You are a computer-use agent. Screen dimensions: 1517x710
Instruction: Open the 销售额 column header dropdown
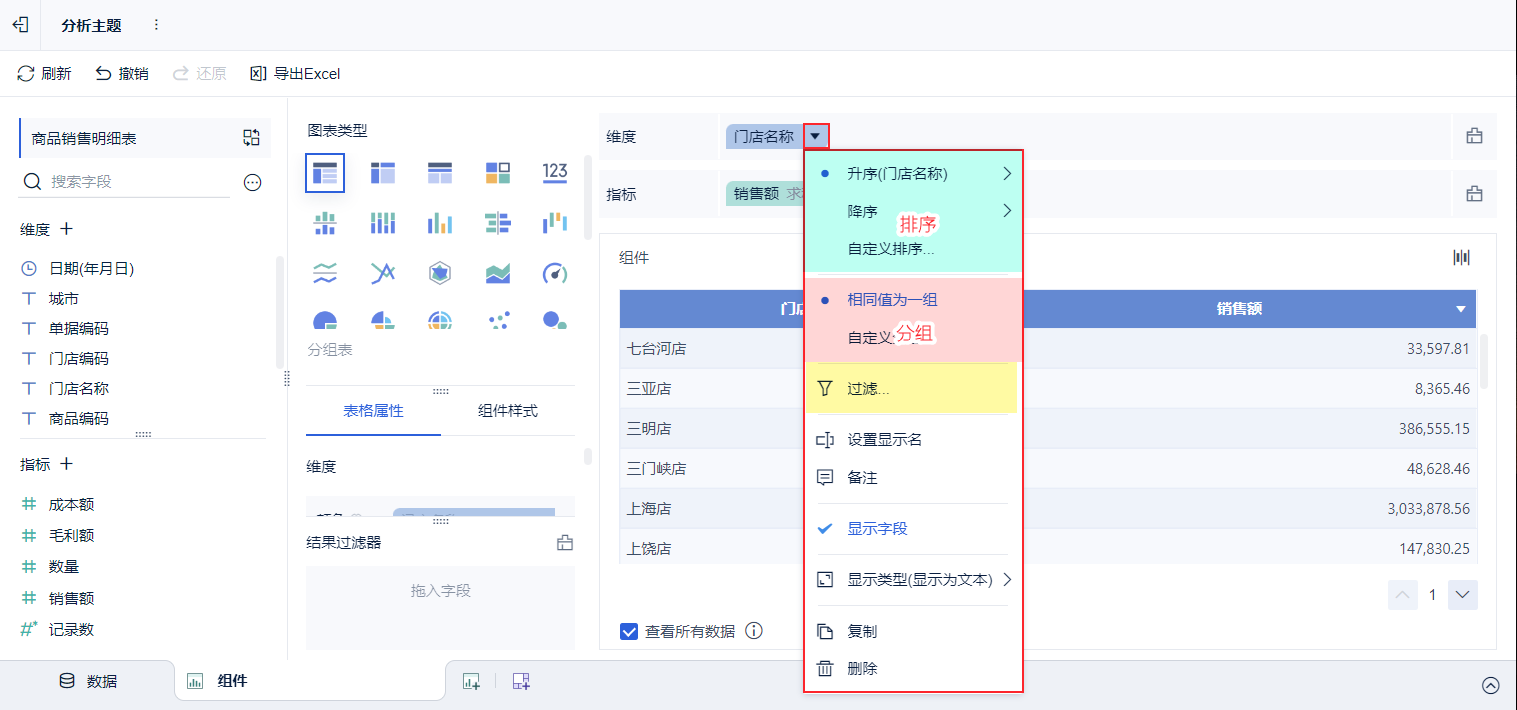pyautogui.click(x=1461, y=310)
